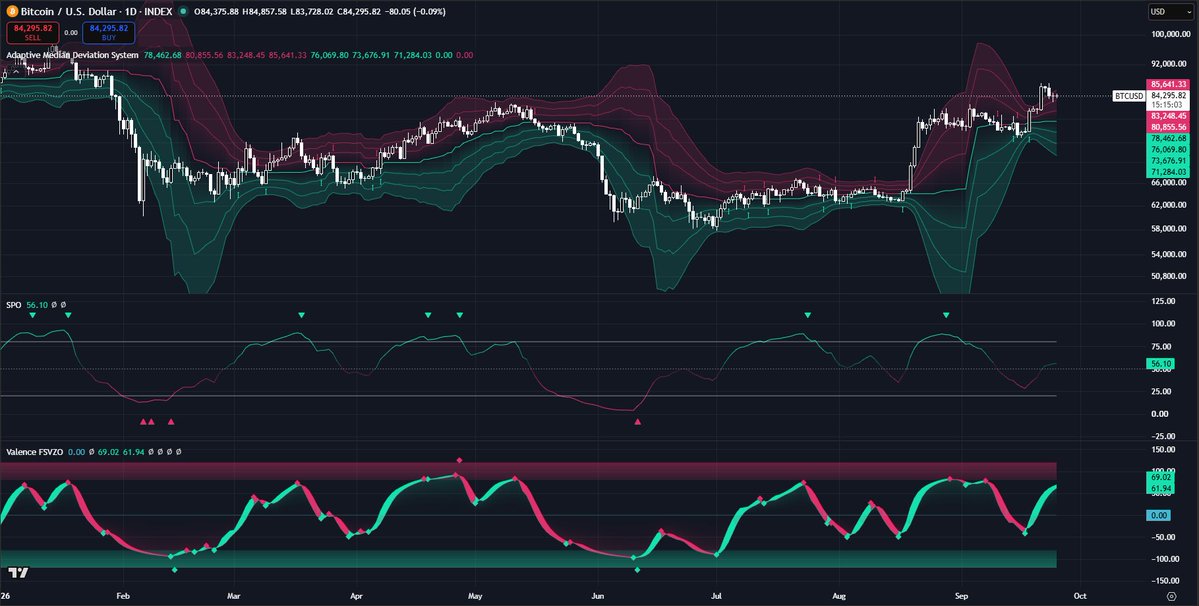
Task: Click the 76,069.80 green price label
Action: 1168,150
